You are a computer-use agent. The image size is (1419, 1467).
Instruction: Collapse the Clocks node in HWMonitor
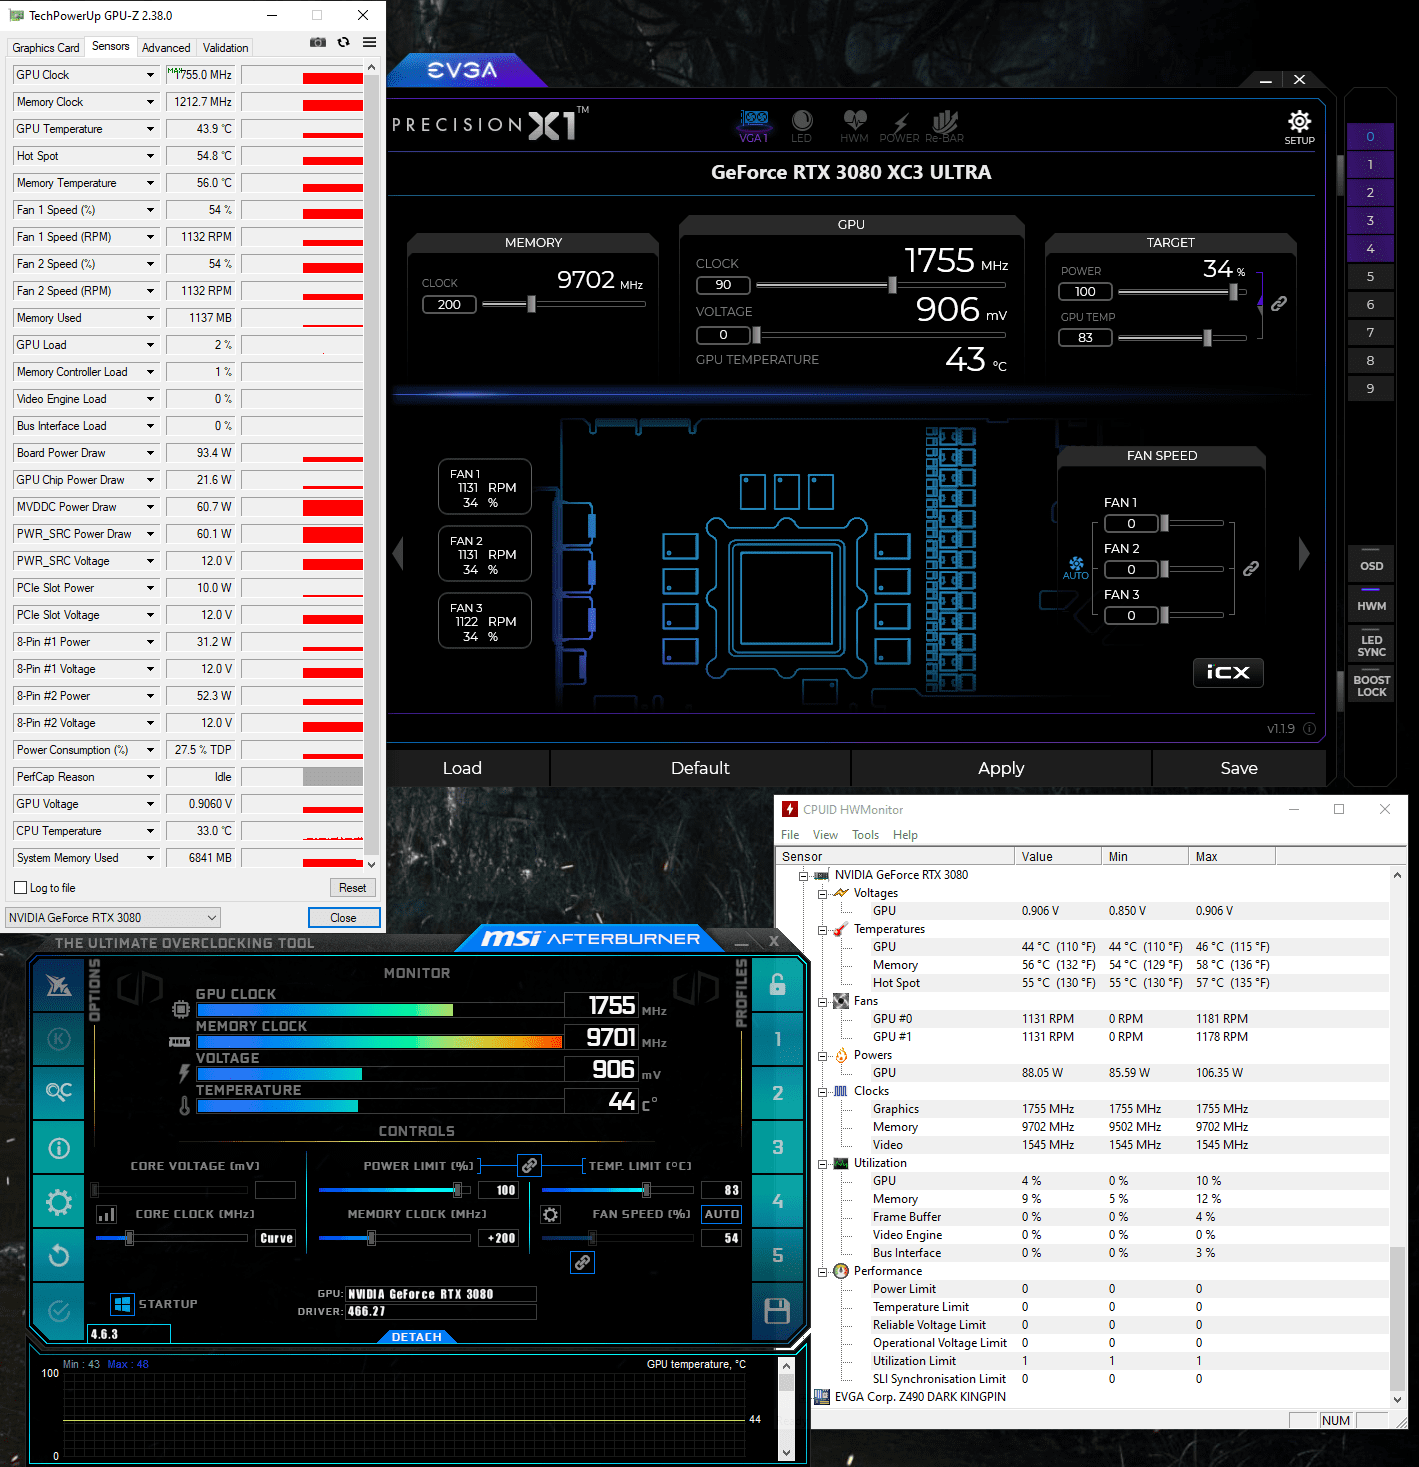click(822, 1091)
